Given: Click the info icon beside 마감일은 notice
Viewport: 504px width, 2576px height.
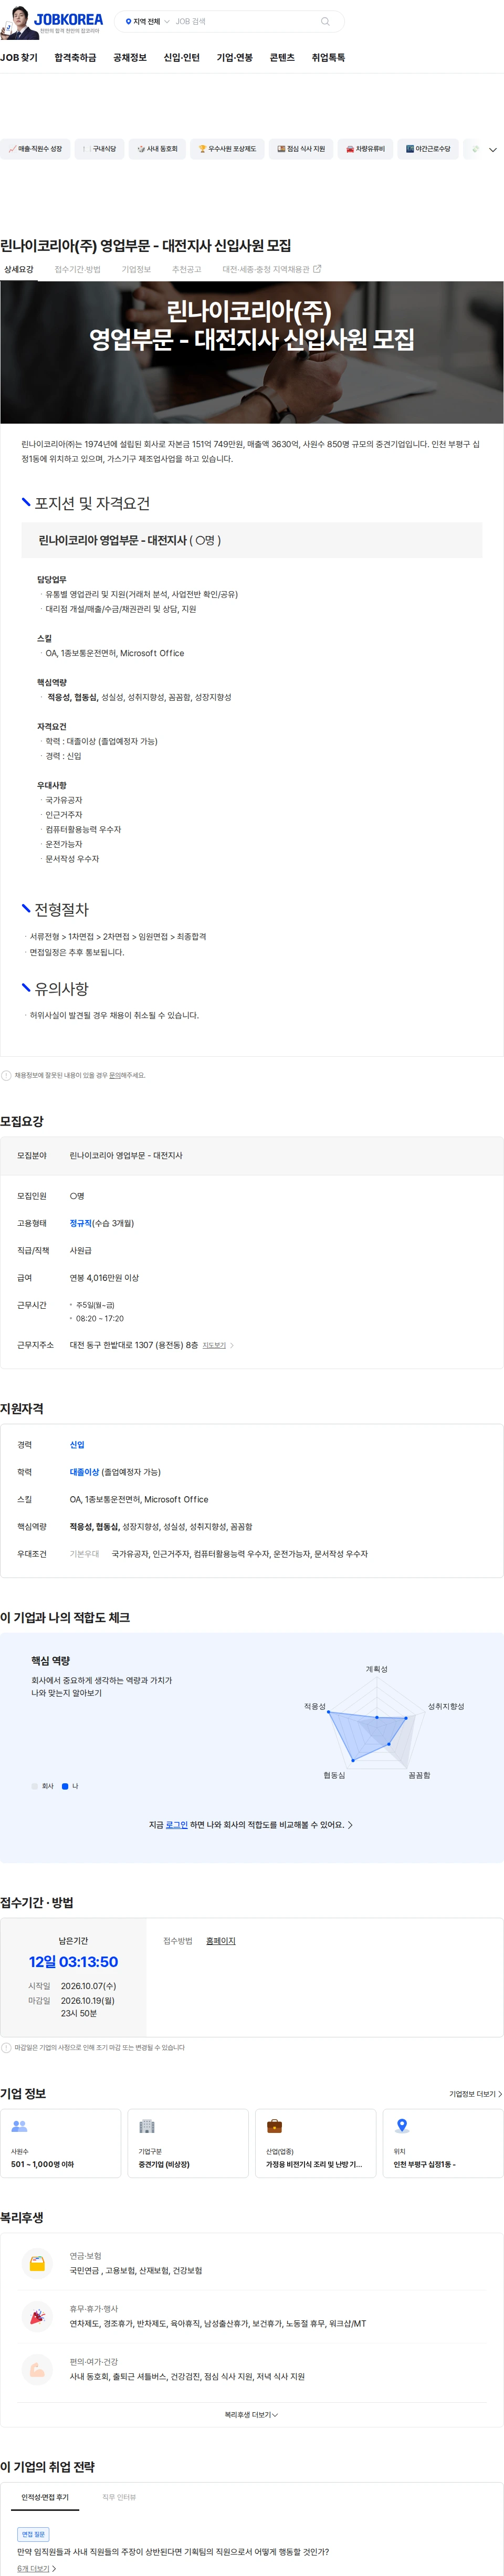Looking at the screenshot, I should (6, 2048).
